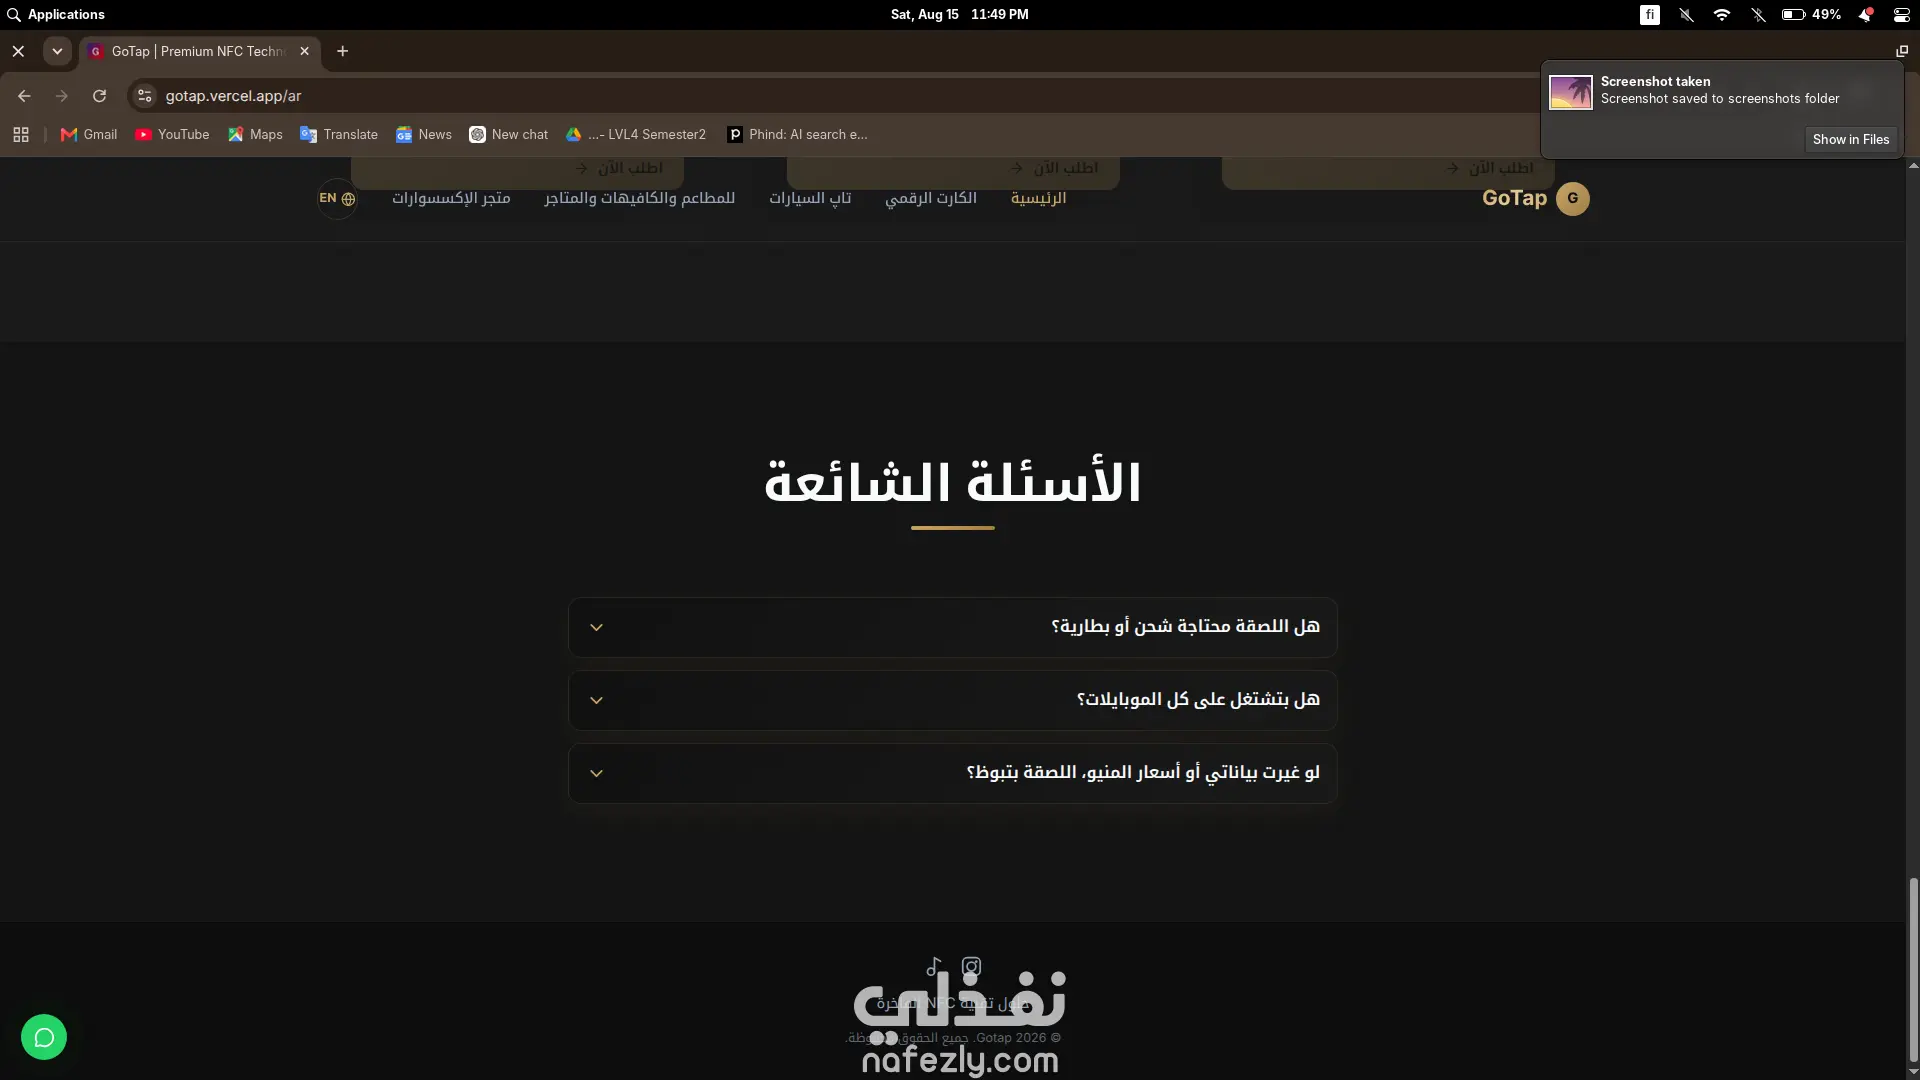Click the browser forward arrow
Screen dimensions: 1920x1080
(62, 96)
